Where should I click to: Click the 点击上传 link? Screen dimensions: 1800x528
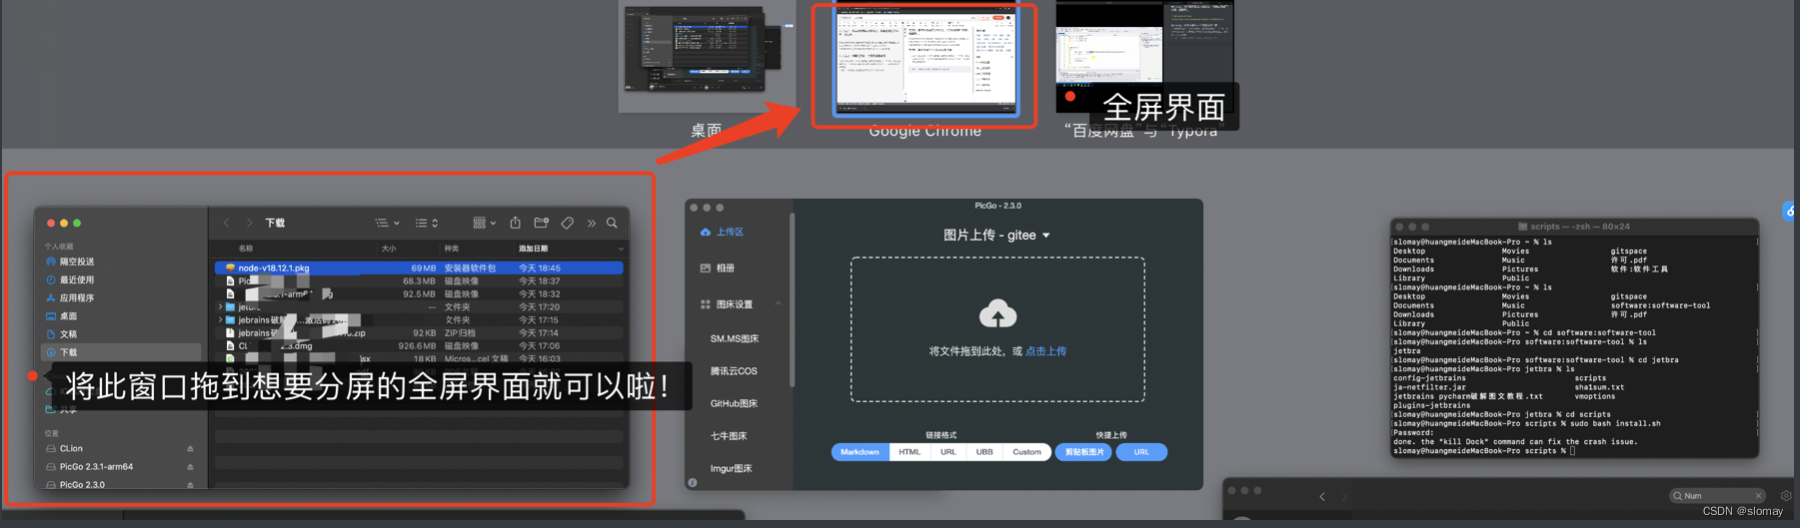(x=1046, y=351)
